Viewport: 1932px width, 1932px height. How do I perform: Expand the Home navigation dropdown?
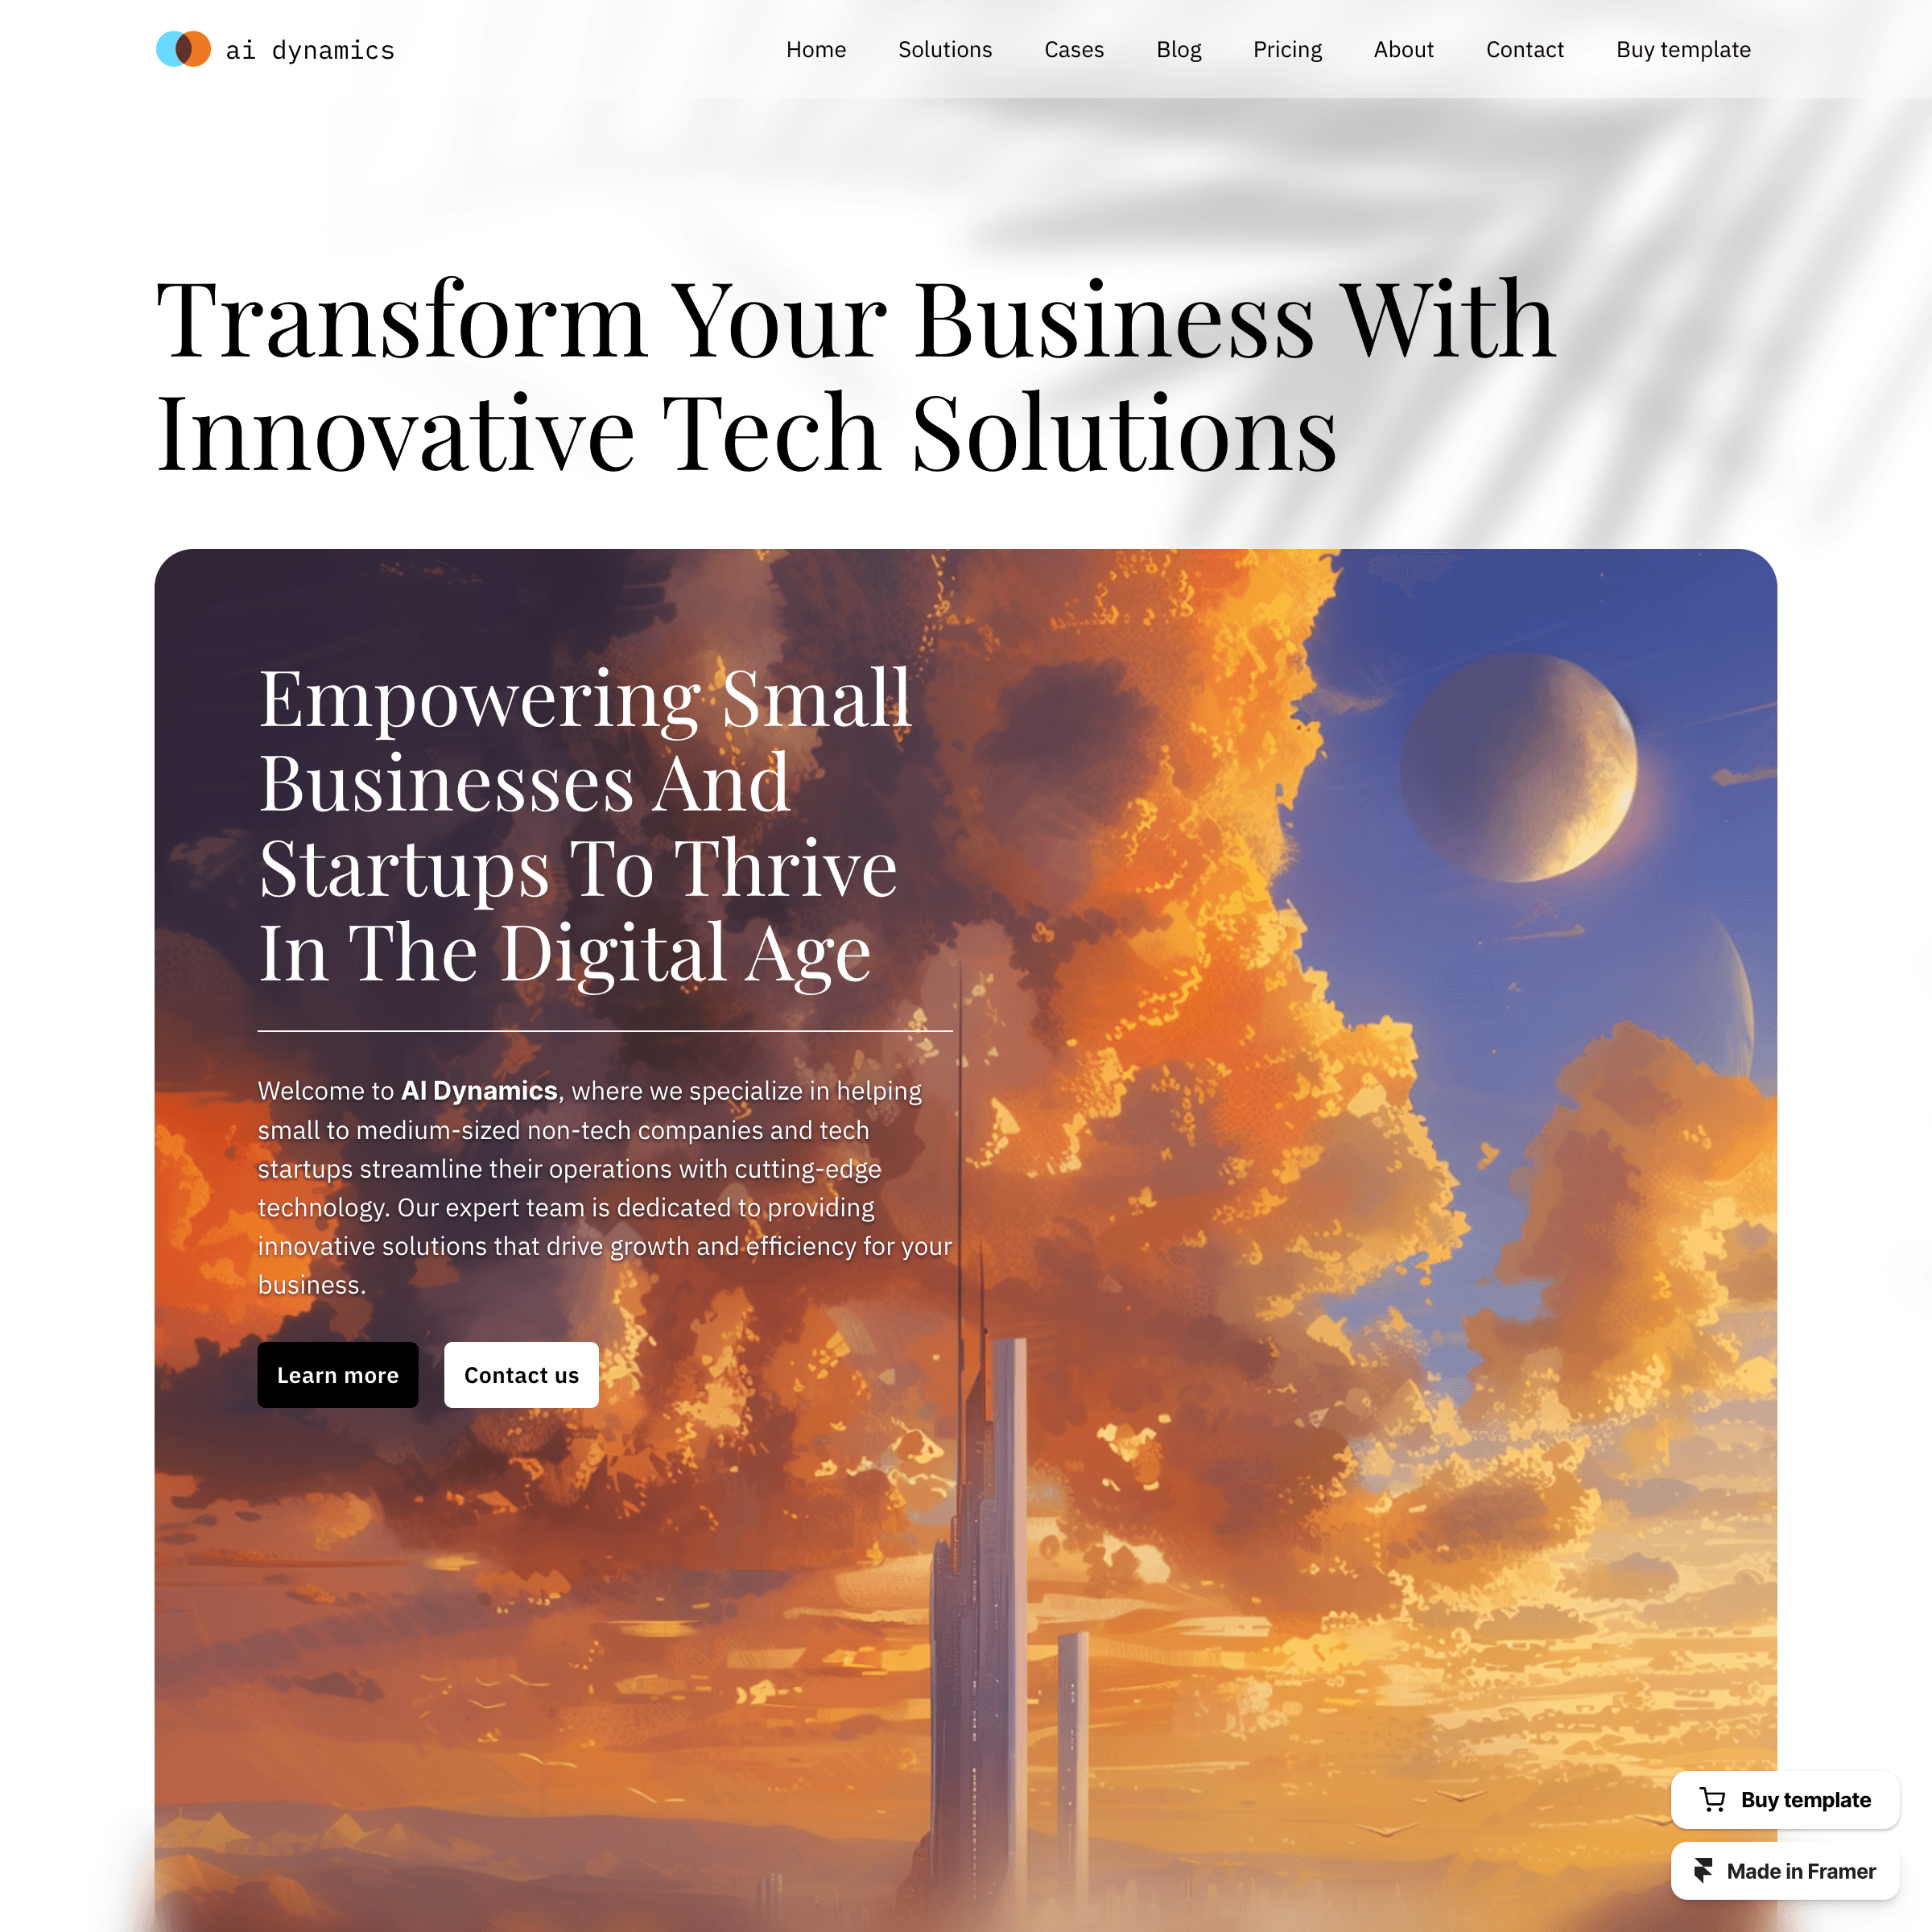815,47
